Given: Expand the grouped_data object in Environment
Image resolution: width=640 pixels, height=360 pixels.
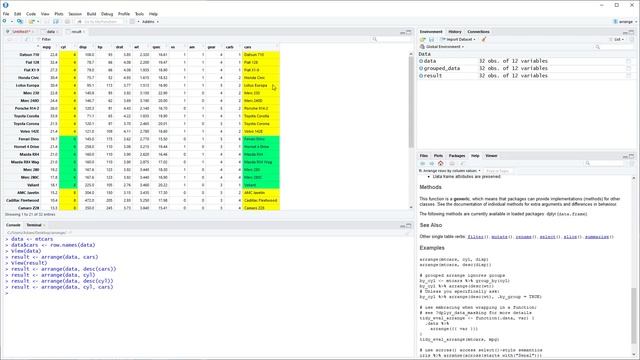Looking at the screenshot, I should (x=421, y=69).
